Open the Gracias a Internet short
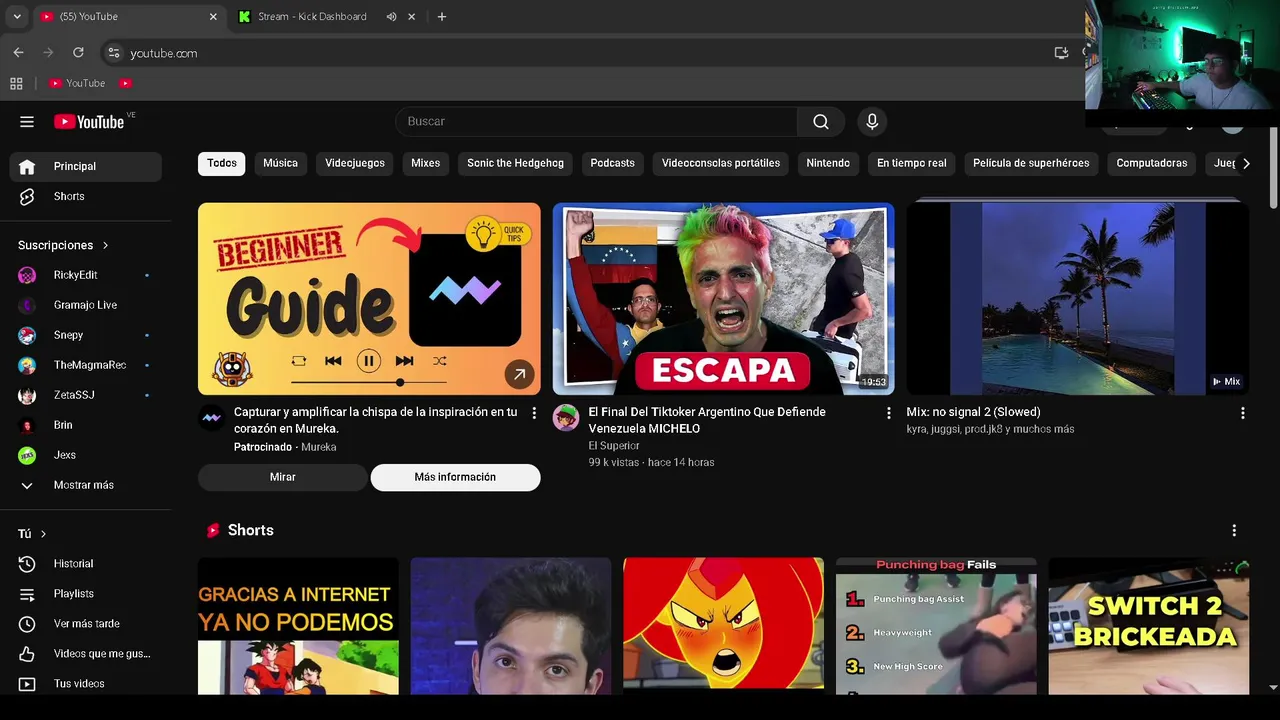Image resolution: width=1280 pixels, height=720 pixels. click(298, 626)
